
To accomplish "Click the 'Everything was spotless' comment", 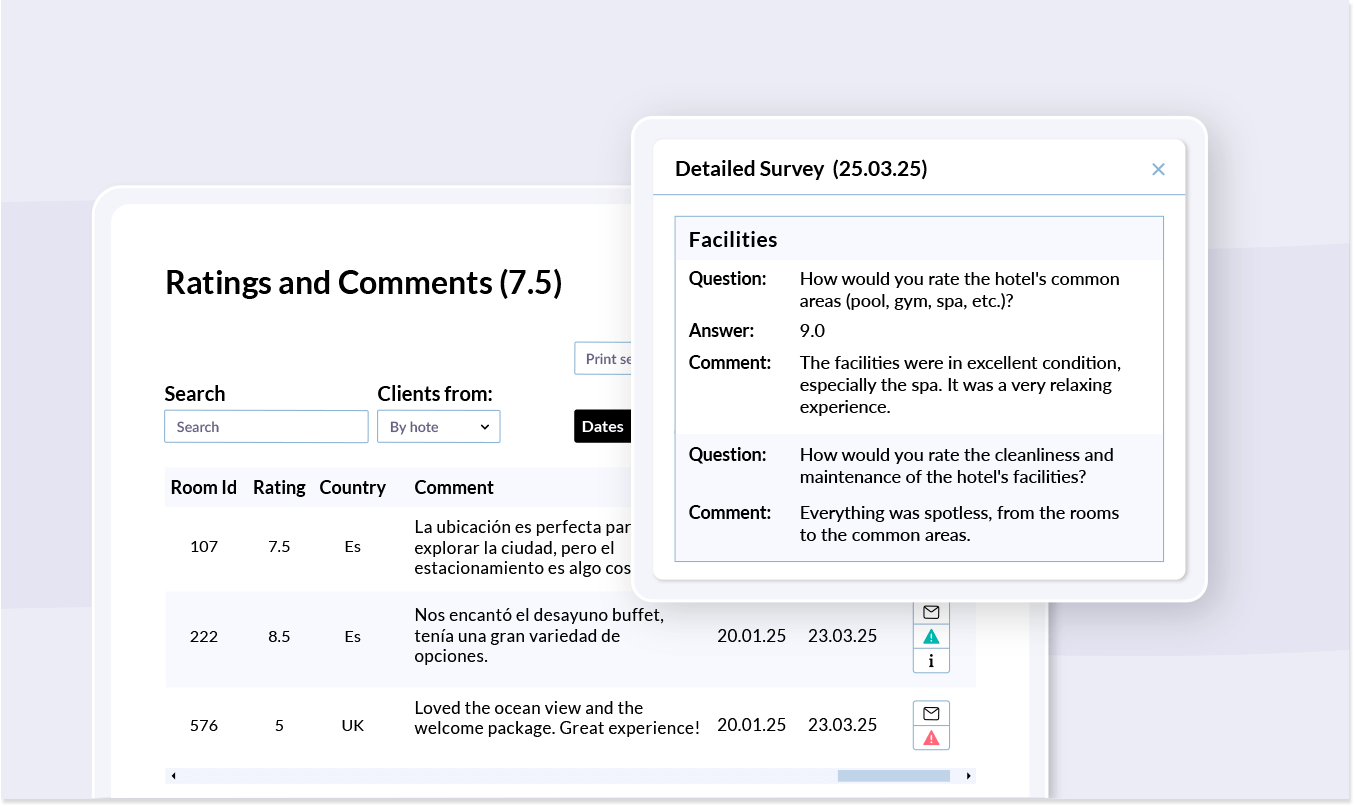I will pyautogui.click(x=959, y=524).
